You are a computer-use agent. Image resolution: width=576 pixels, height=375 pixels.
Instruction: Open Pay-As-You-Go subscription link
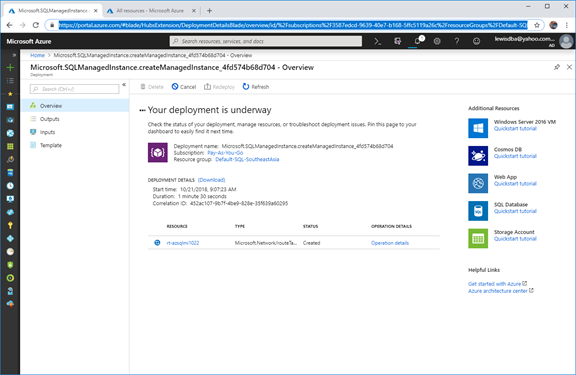click(225, 153)
